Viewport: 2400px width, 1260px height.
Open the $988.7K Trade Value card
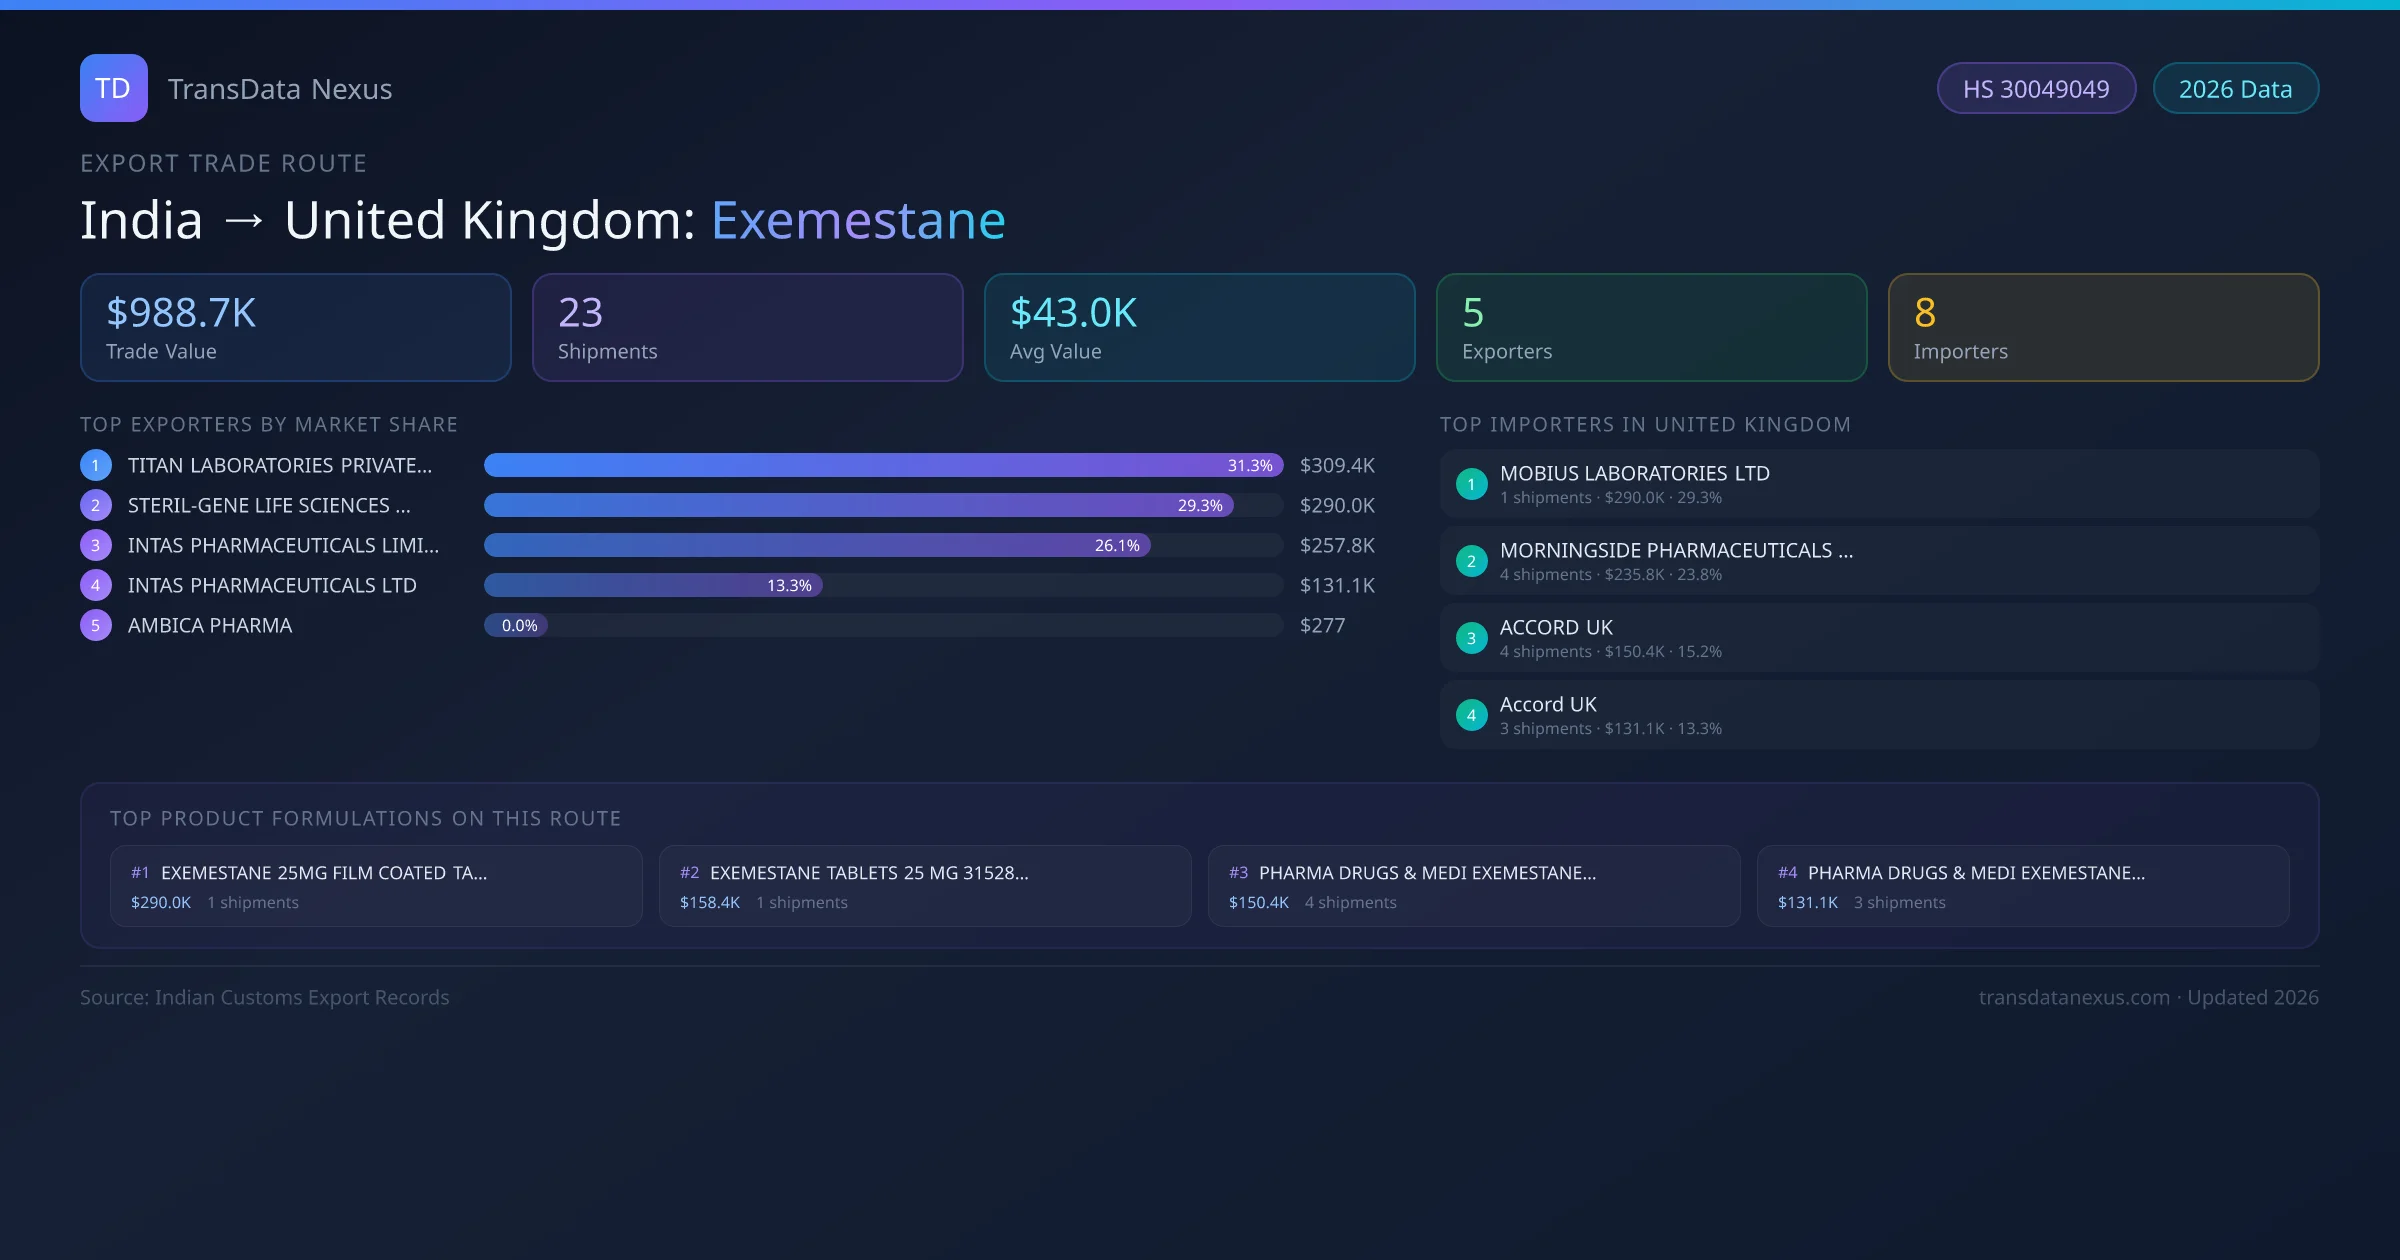295,327
